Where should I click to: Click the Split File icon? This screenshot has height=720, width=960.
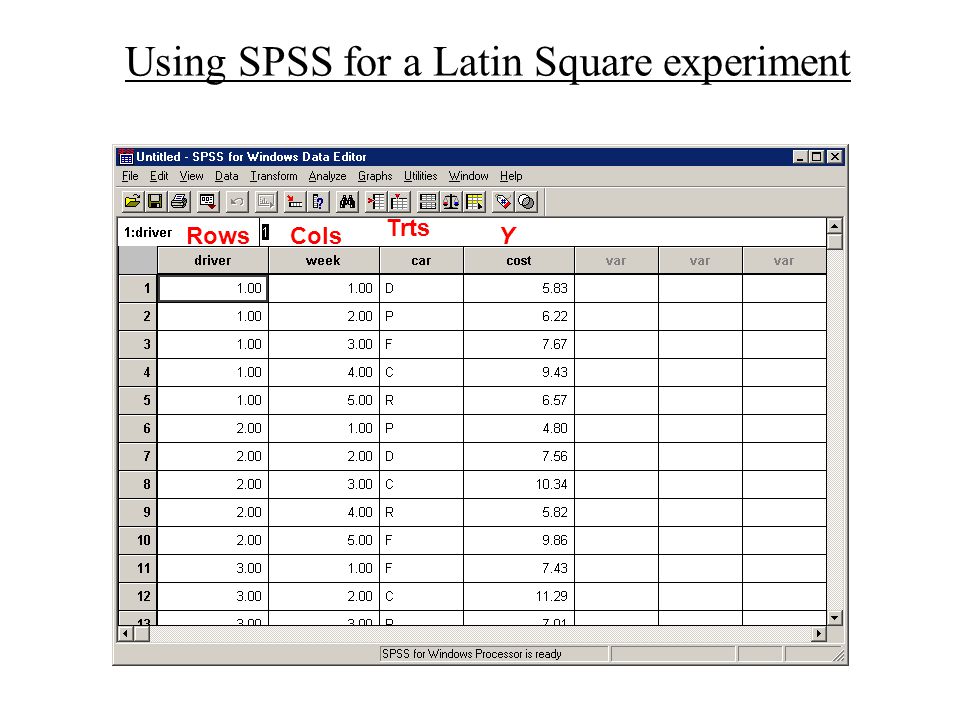point(428,201)
